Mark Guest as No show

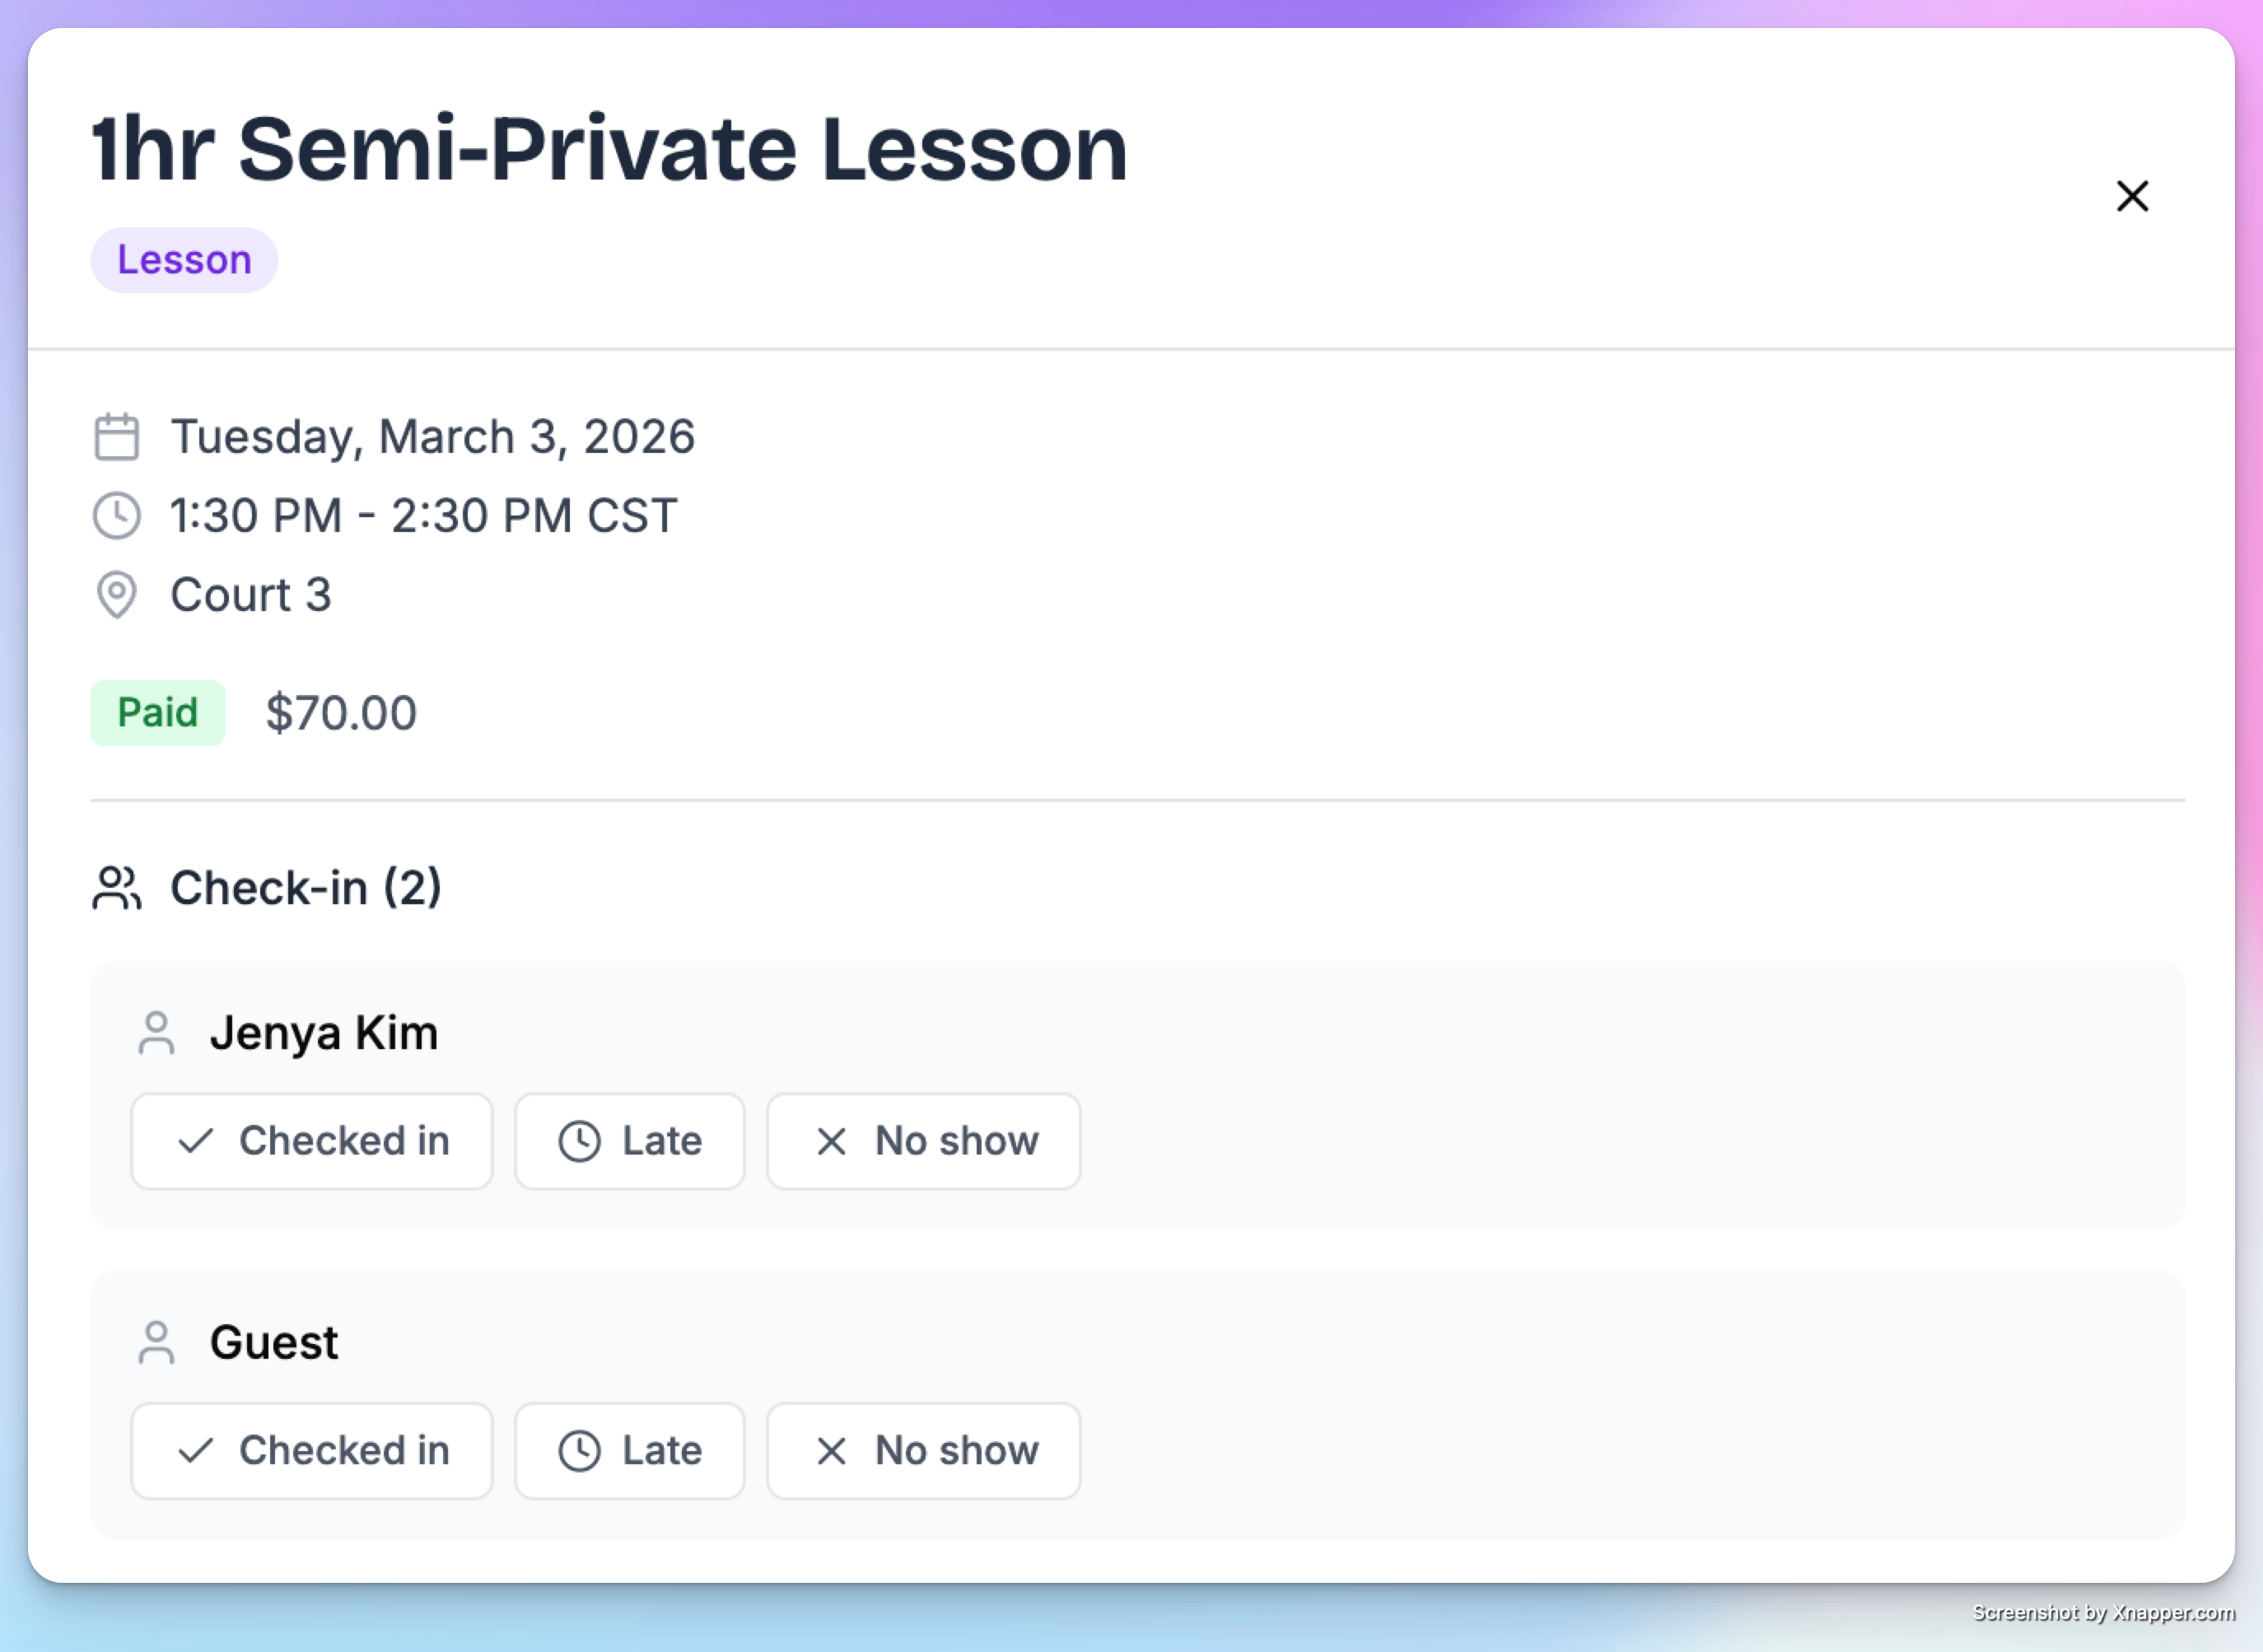pos(924,1451)
